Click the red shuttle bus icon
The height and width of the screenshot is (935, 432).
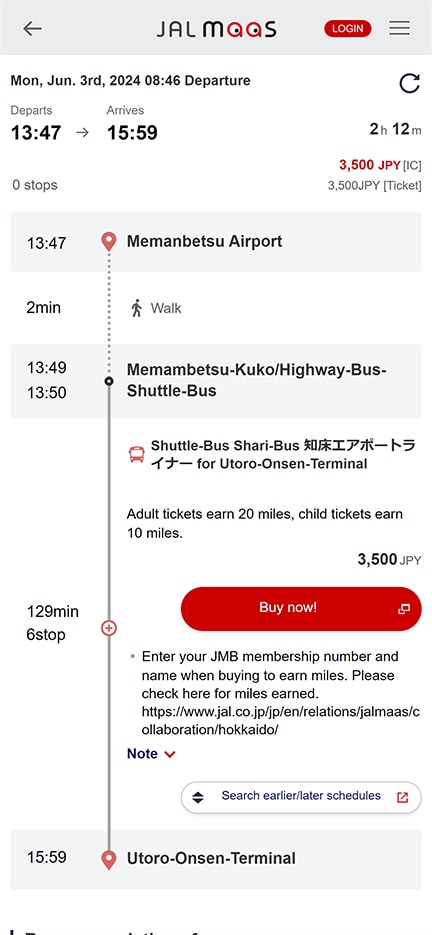pyautogui.click(x=137, y=455)
